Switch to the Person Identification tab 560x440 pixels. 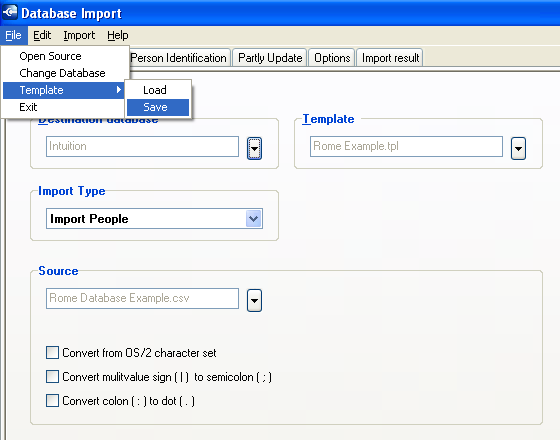click(179, 58)
